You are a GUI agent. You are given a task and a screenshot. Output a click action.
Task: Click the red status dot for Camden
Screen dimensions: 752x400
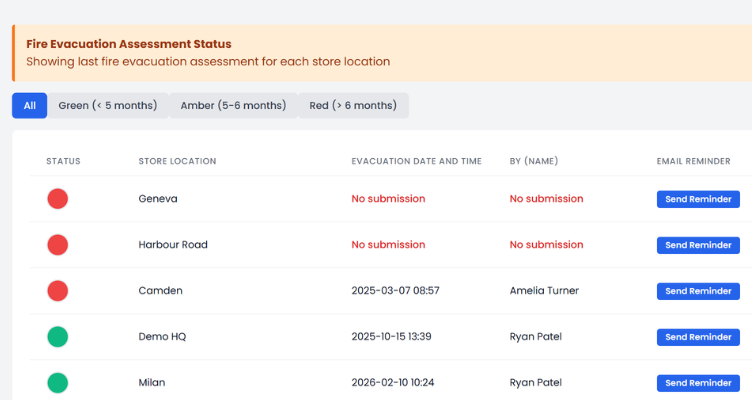click(x=58, y=291)
